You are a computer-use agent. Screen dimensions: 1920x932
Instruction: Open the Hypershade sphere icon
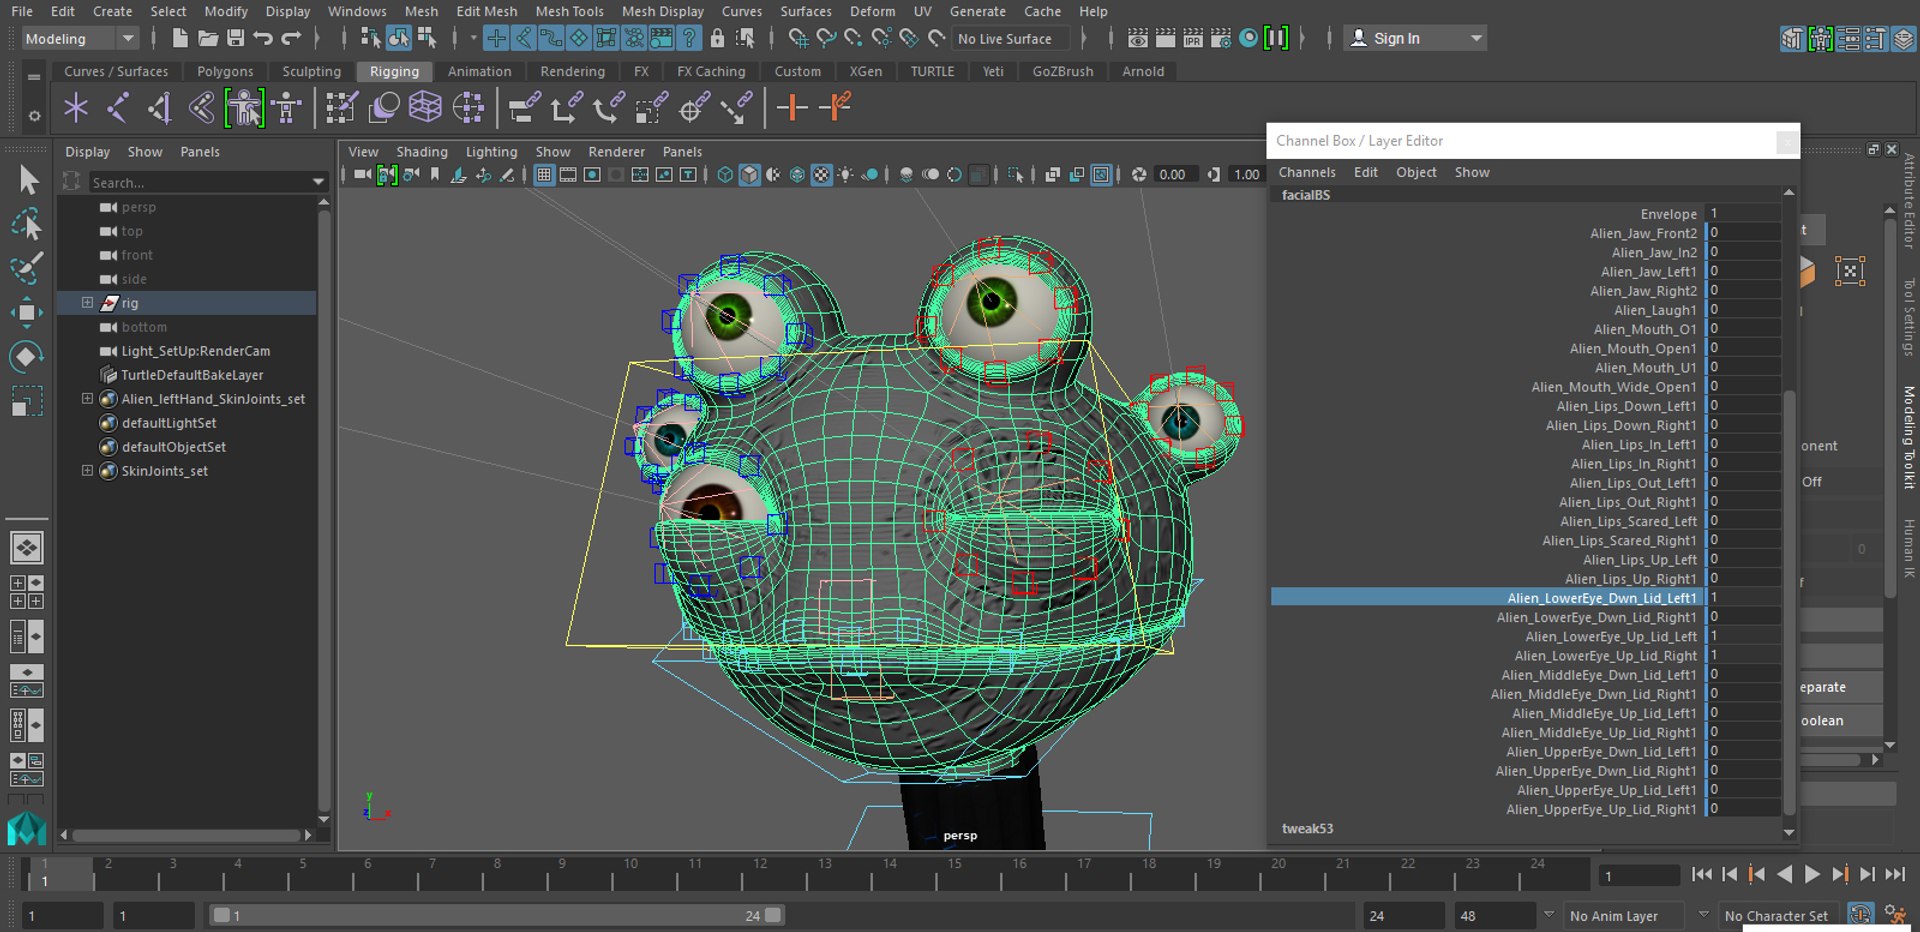[1249, 38]
